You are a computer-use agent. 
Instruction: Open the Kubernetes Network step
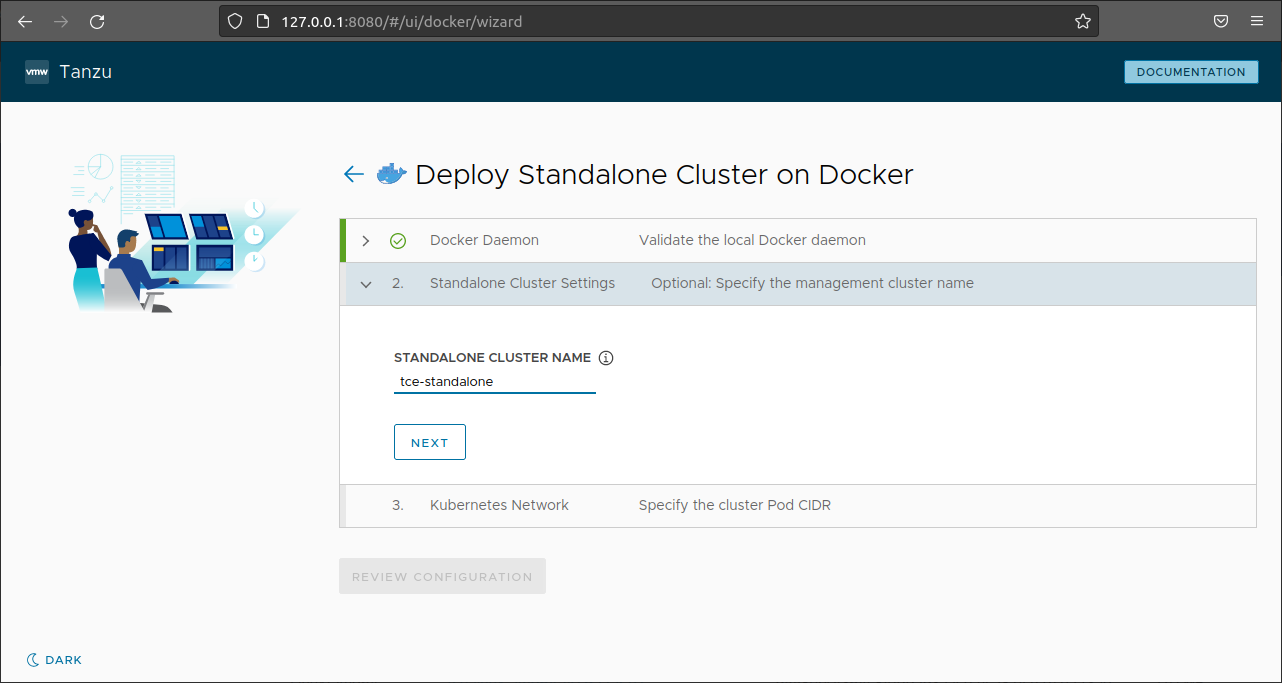[x=798, y=506]
